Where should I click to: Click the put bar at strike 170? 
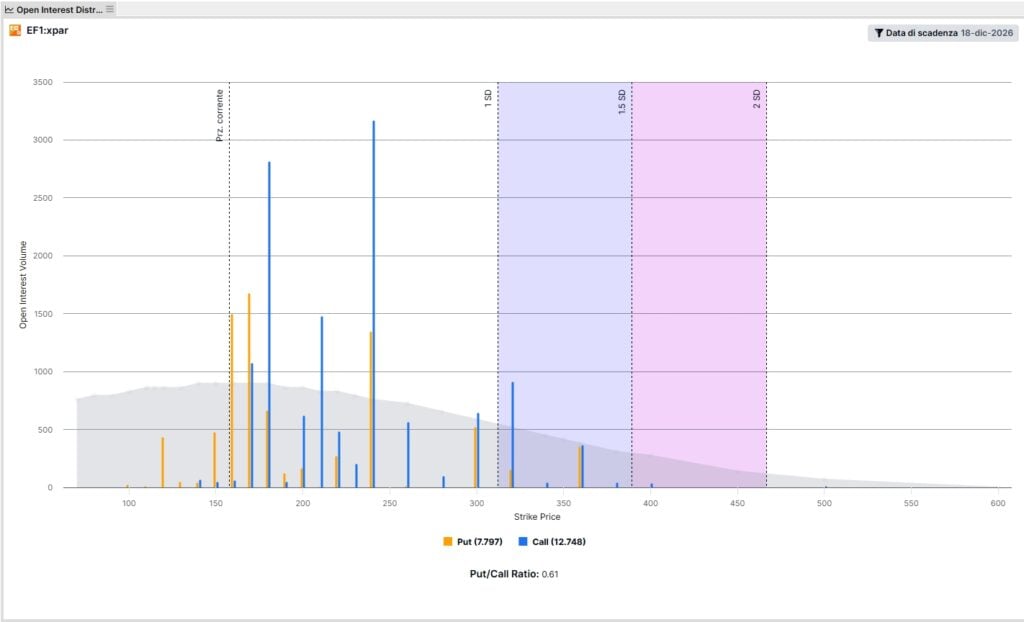pos(249,391)
